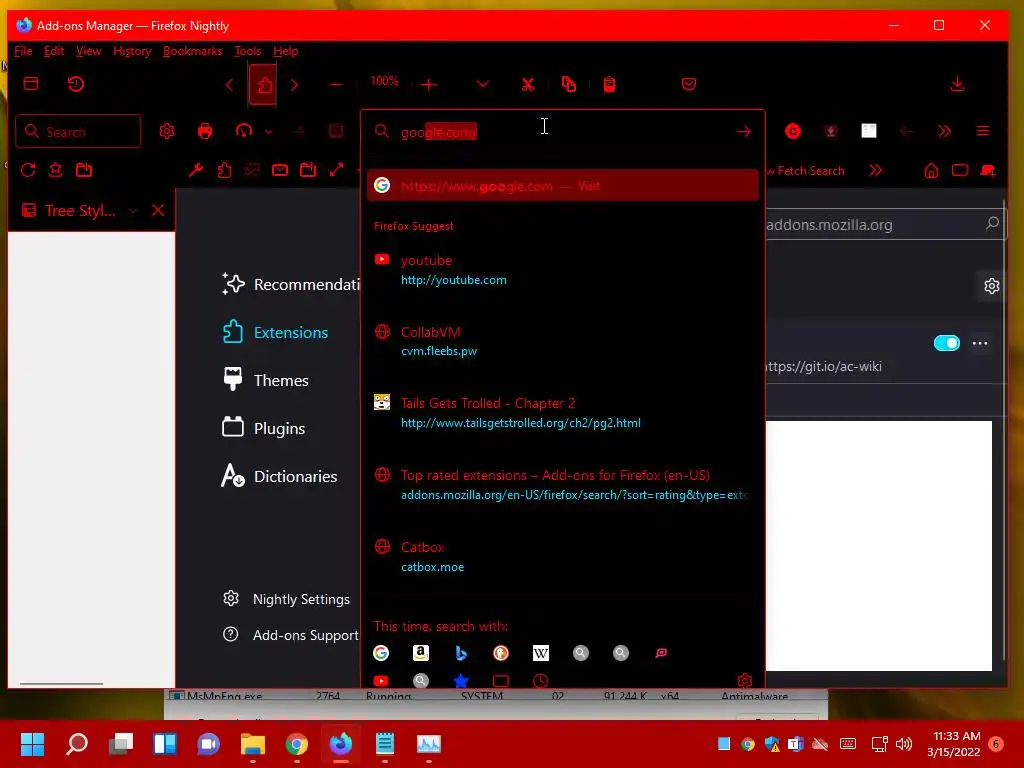Select the youtube suggestion
This screenshot has width=1024, height=768.
(x=562, y=270)
